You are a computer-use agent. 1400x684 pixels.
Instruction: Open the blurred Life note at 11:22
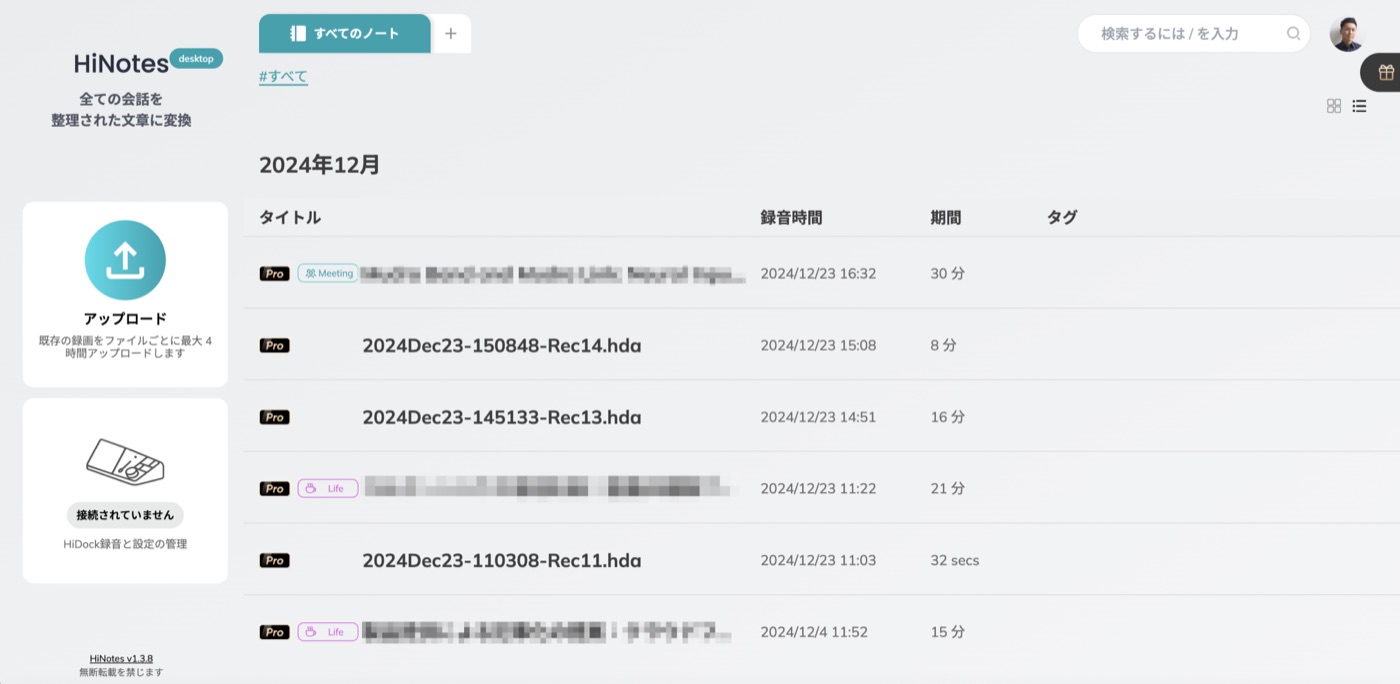(x=546, y=489)
